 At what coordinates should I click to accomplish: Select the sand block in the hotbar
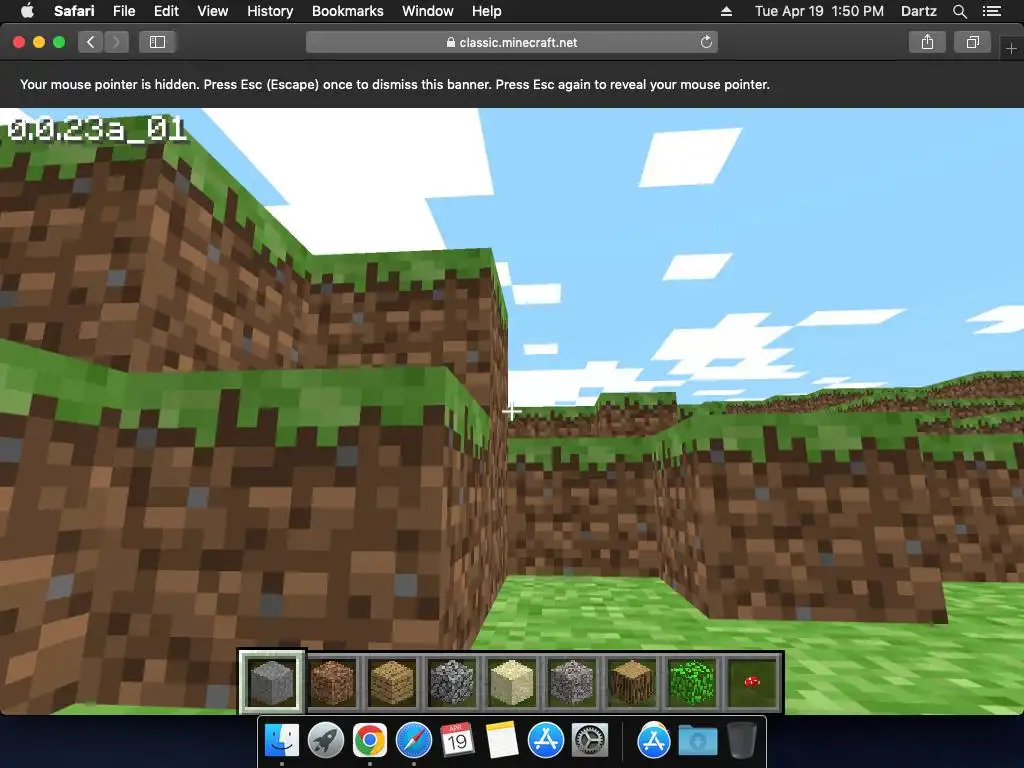(x=512, y=682)
